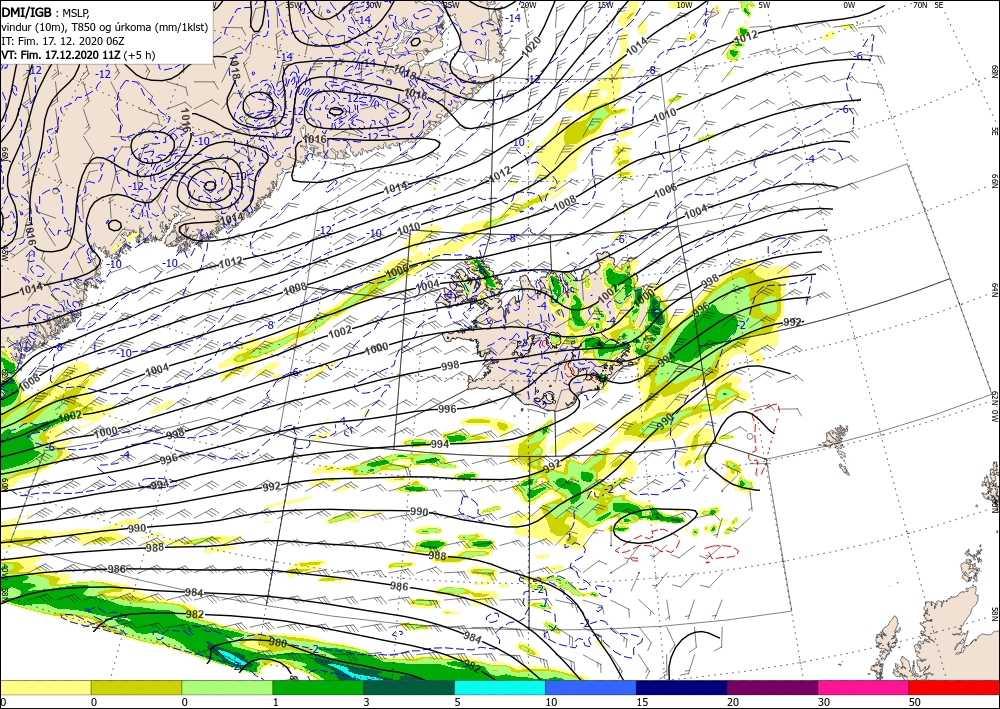1000x709 pixels.
Task: Click the '68N' latitude label on right edge
Action: (x=994, y=71)
